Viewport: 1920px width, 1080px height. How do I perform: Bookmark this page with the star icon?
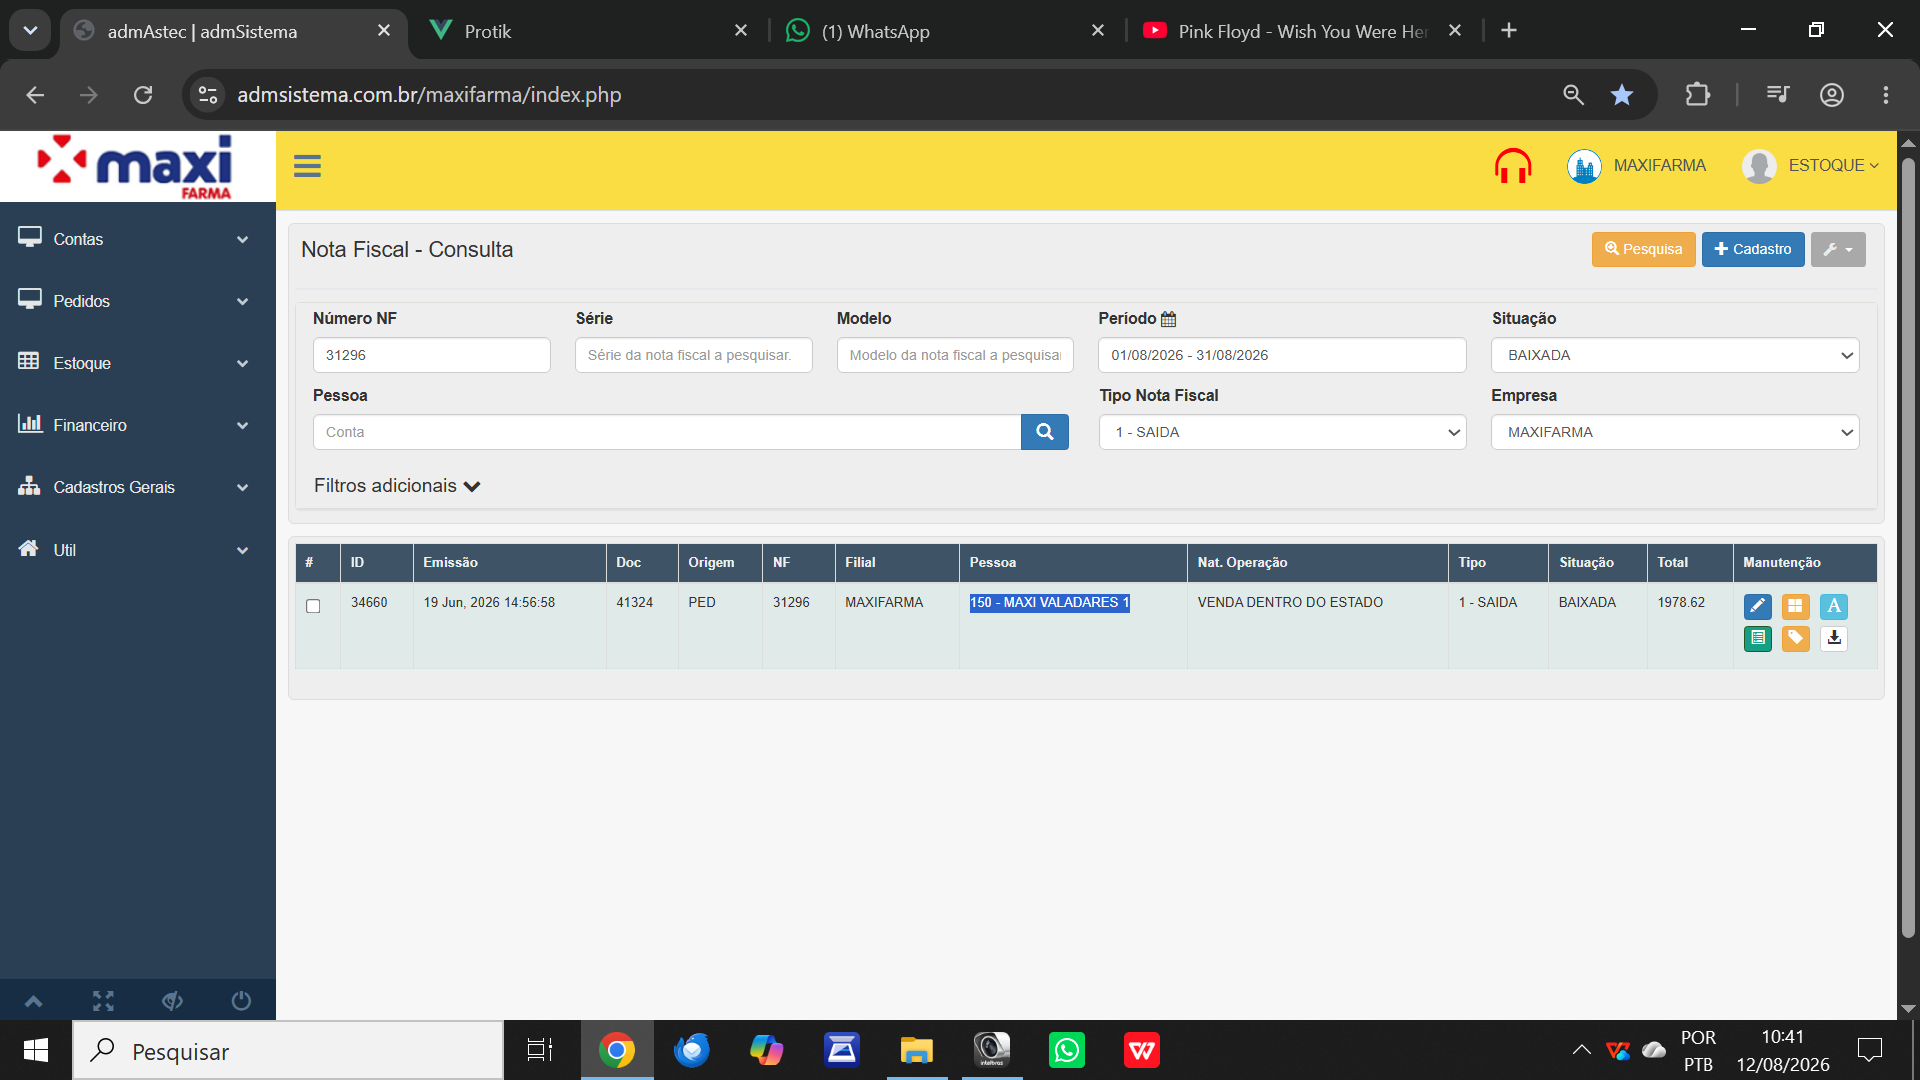pos(1621,95)
